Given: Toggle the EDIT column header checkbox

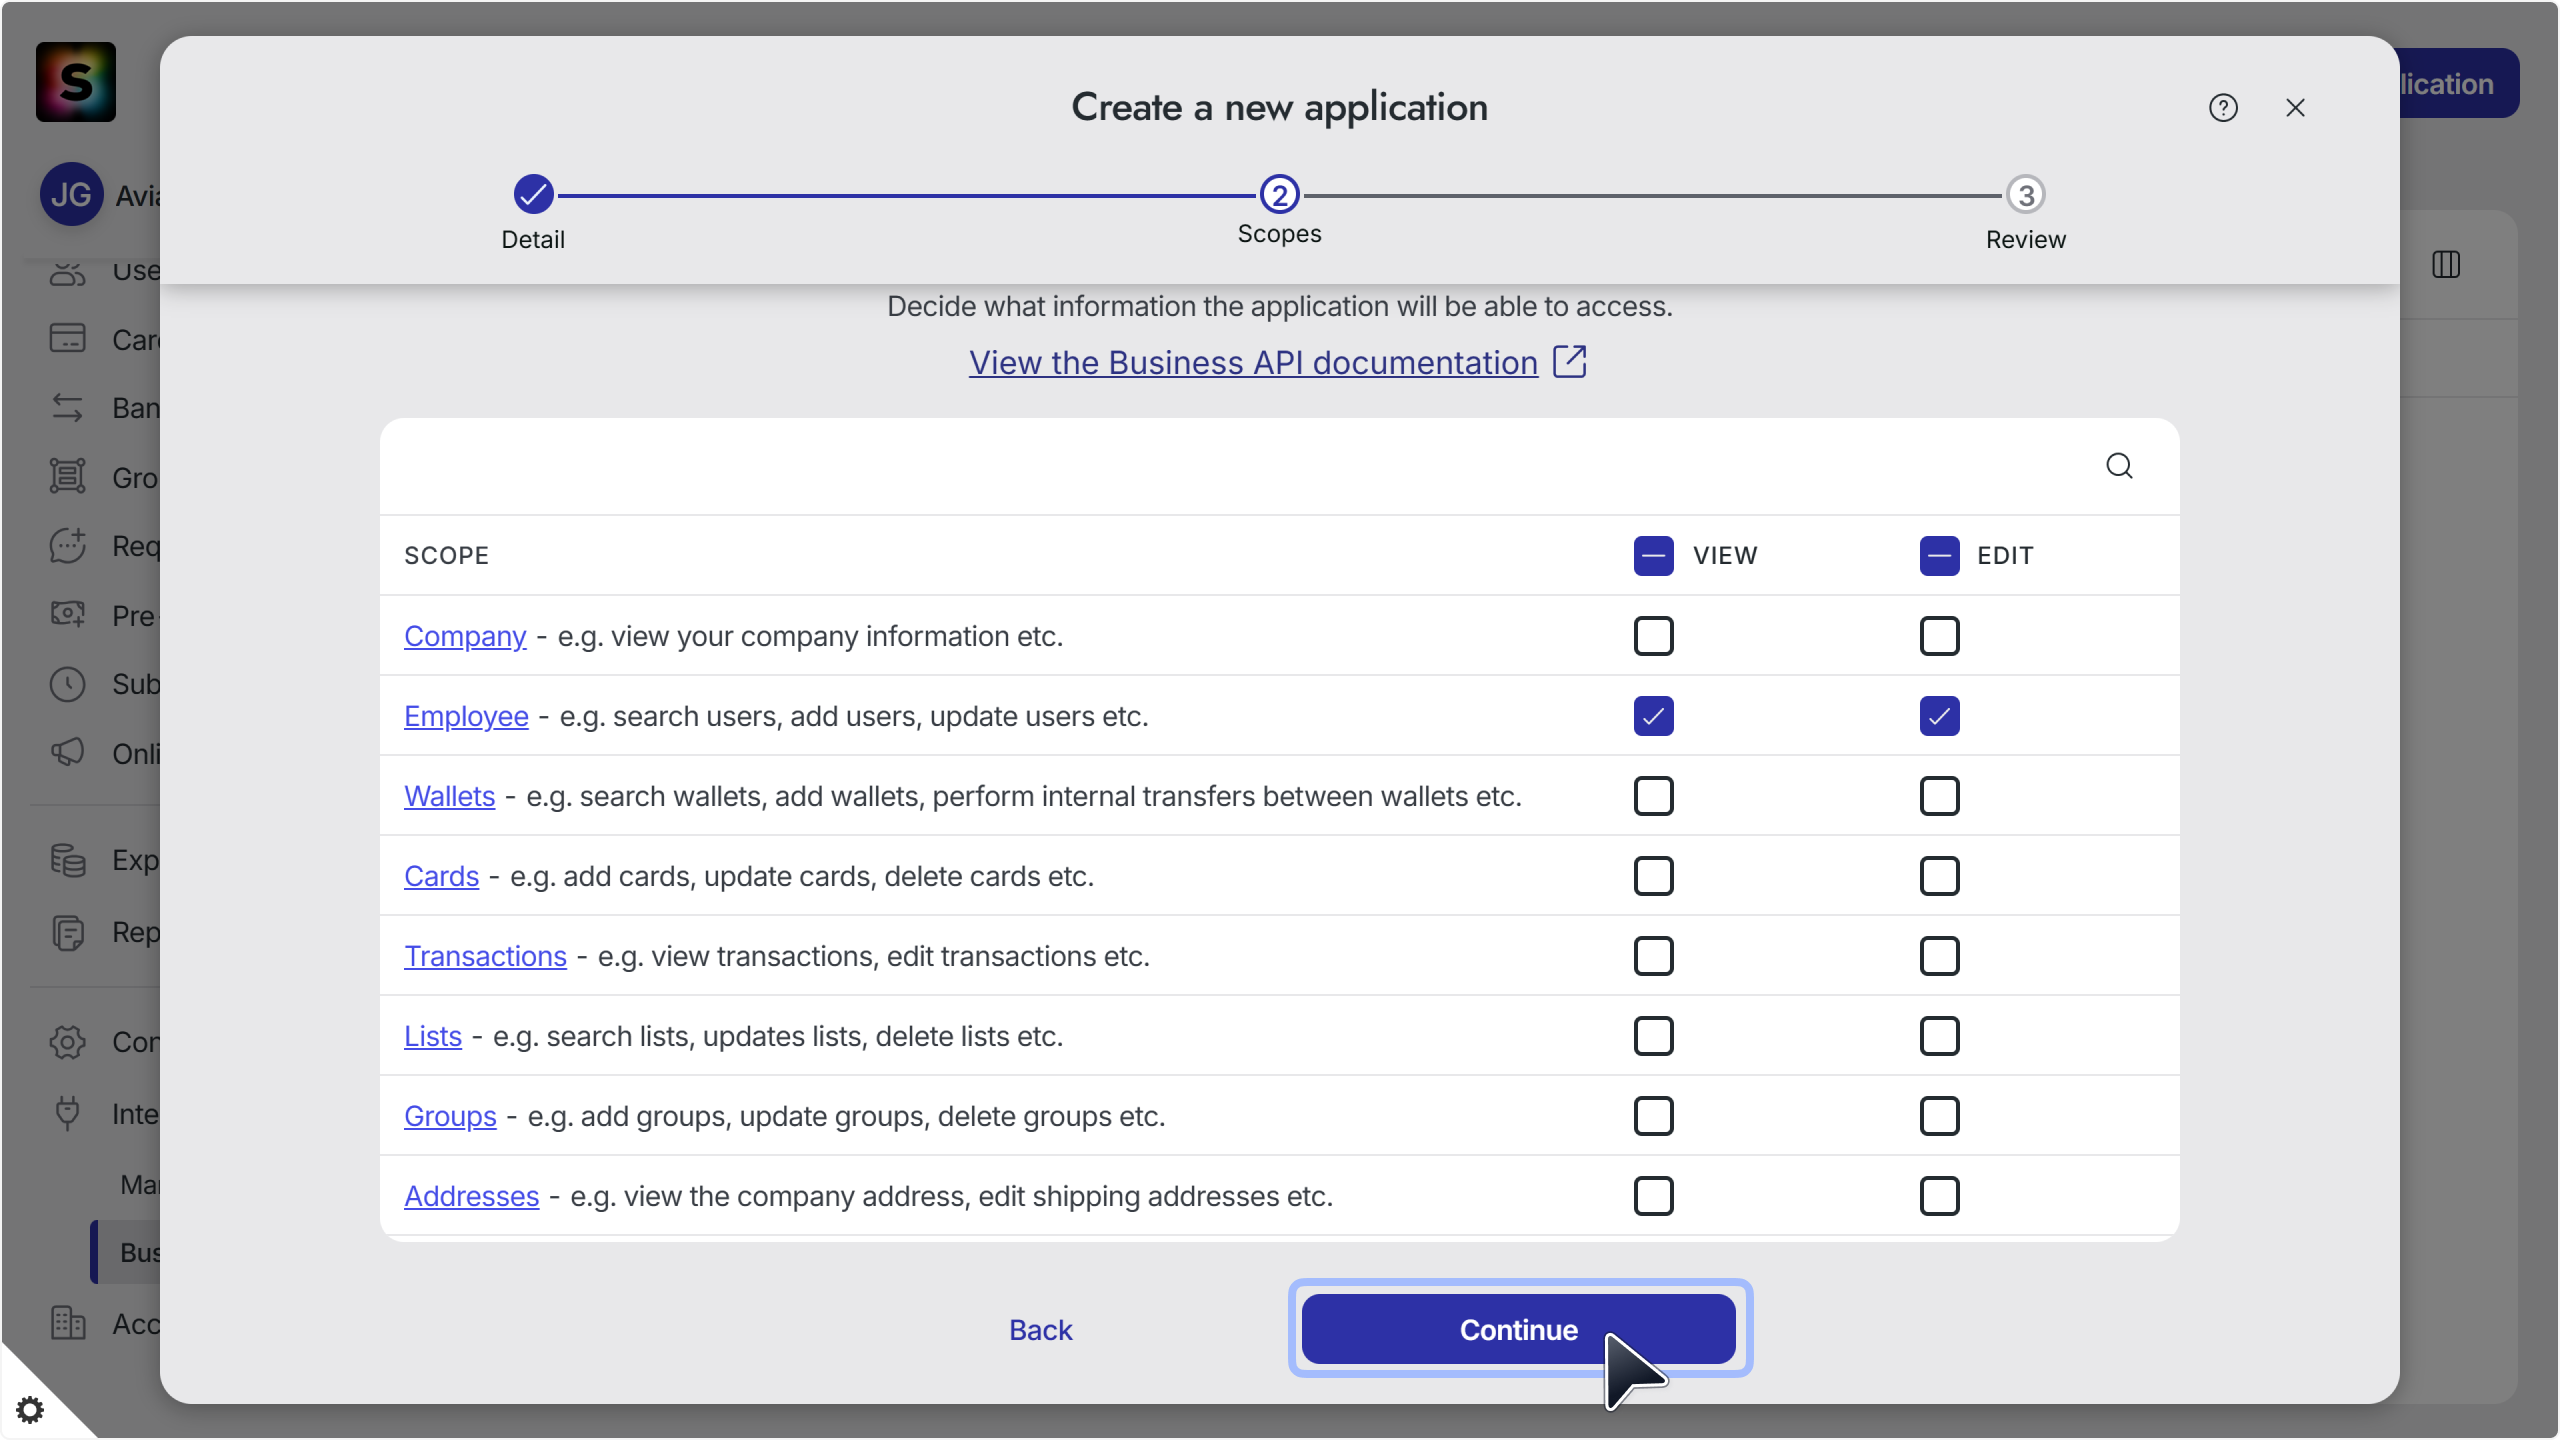Looking at the screenshot, I should coord(1939,556).
